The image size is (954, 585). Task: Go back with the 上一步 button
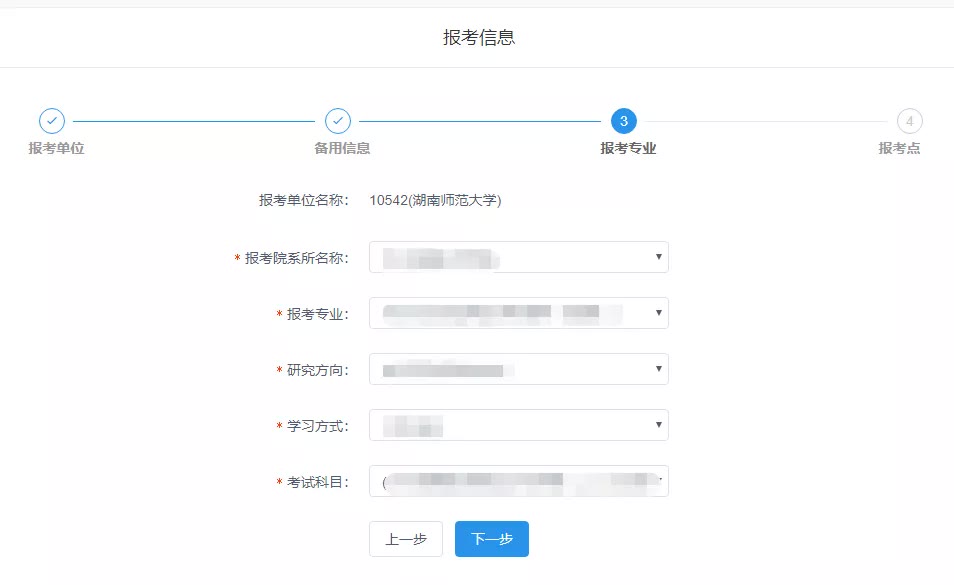tap(406, 539)
